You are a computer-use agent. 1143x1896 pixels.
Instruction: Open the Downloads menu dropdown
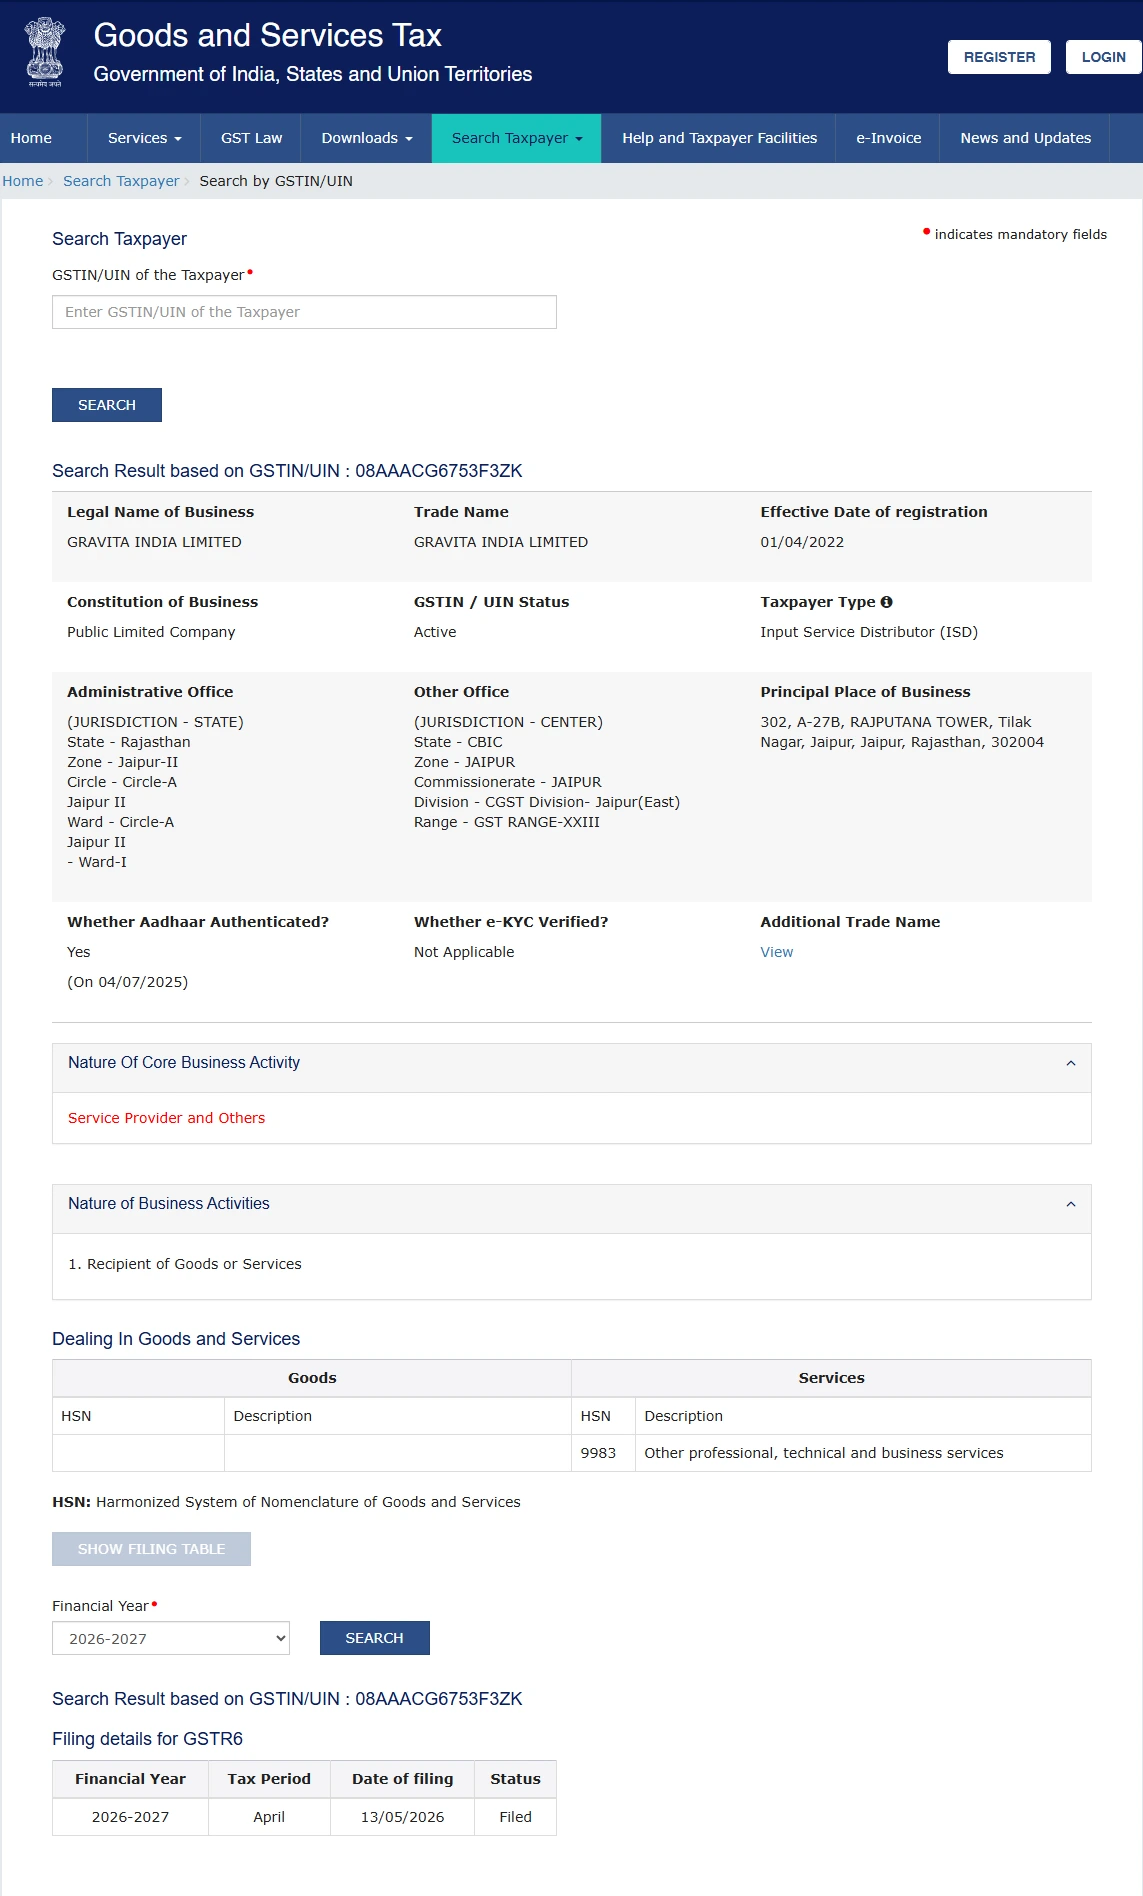pyautogui.click(x=366, y=138)
